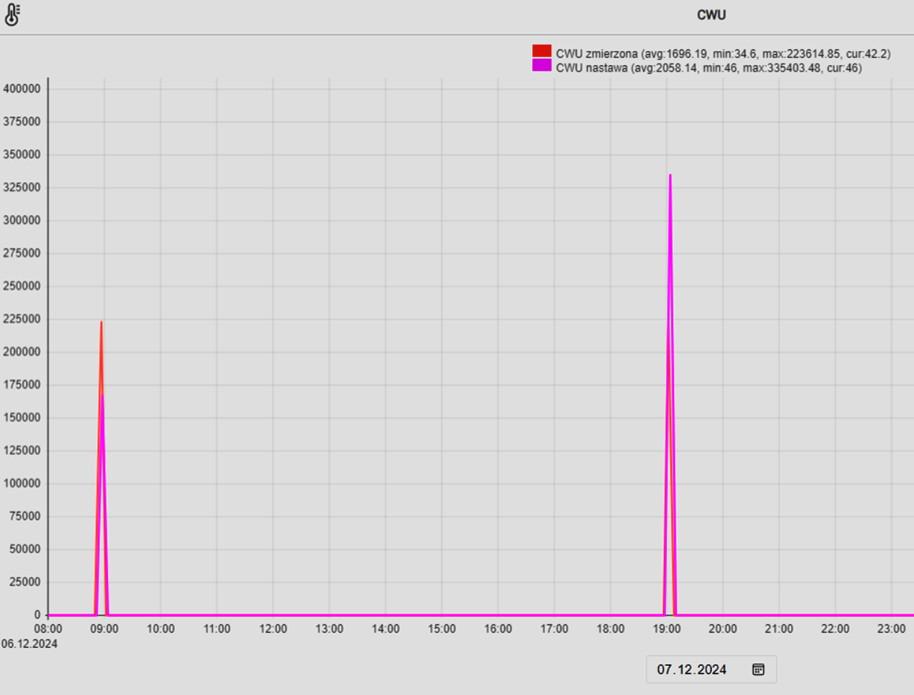Select the tall magenta peak near 19:00
This screenshot has height=695, width=914.
click(670, 176)
